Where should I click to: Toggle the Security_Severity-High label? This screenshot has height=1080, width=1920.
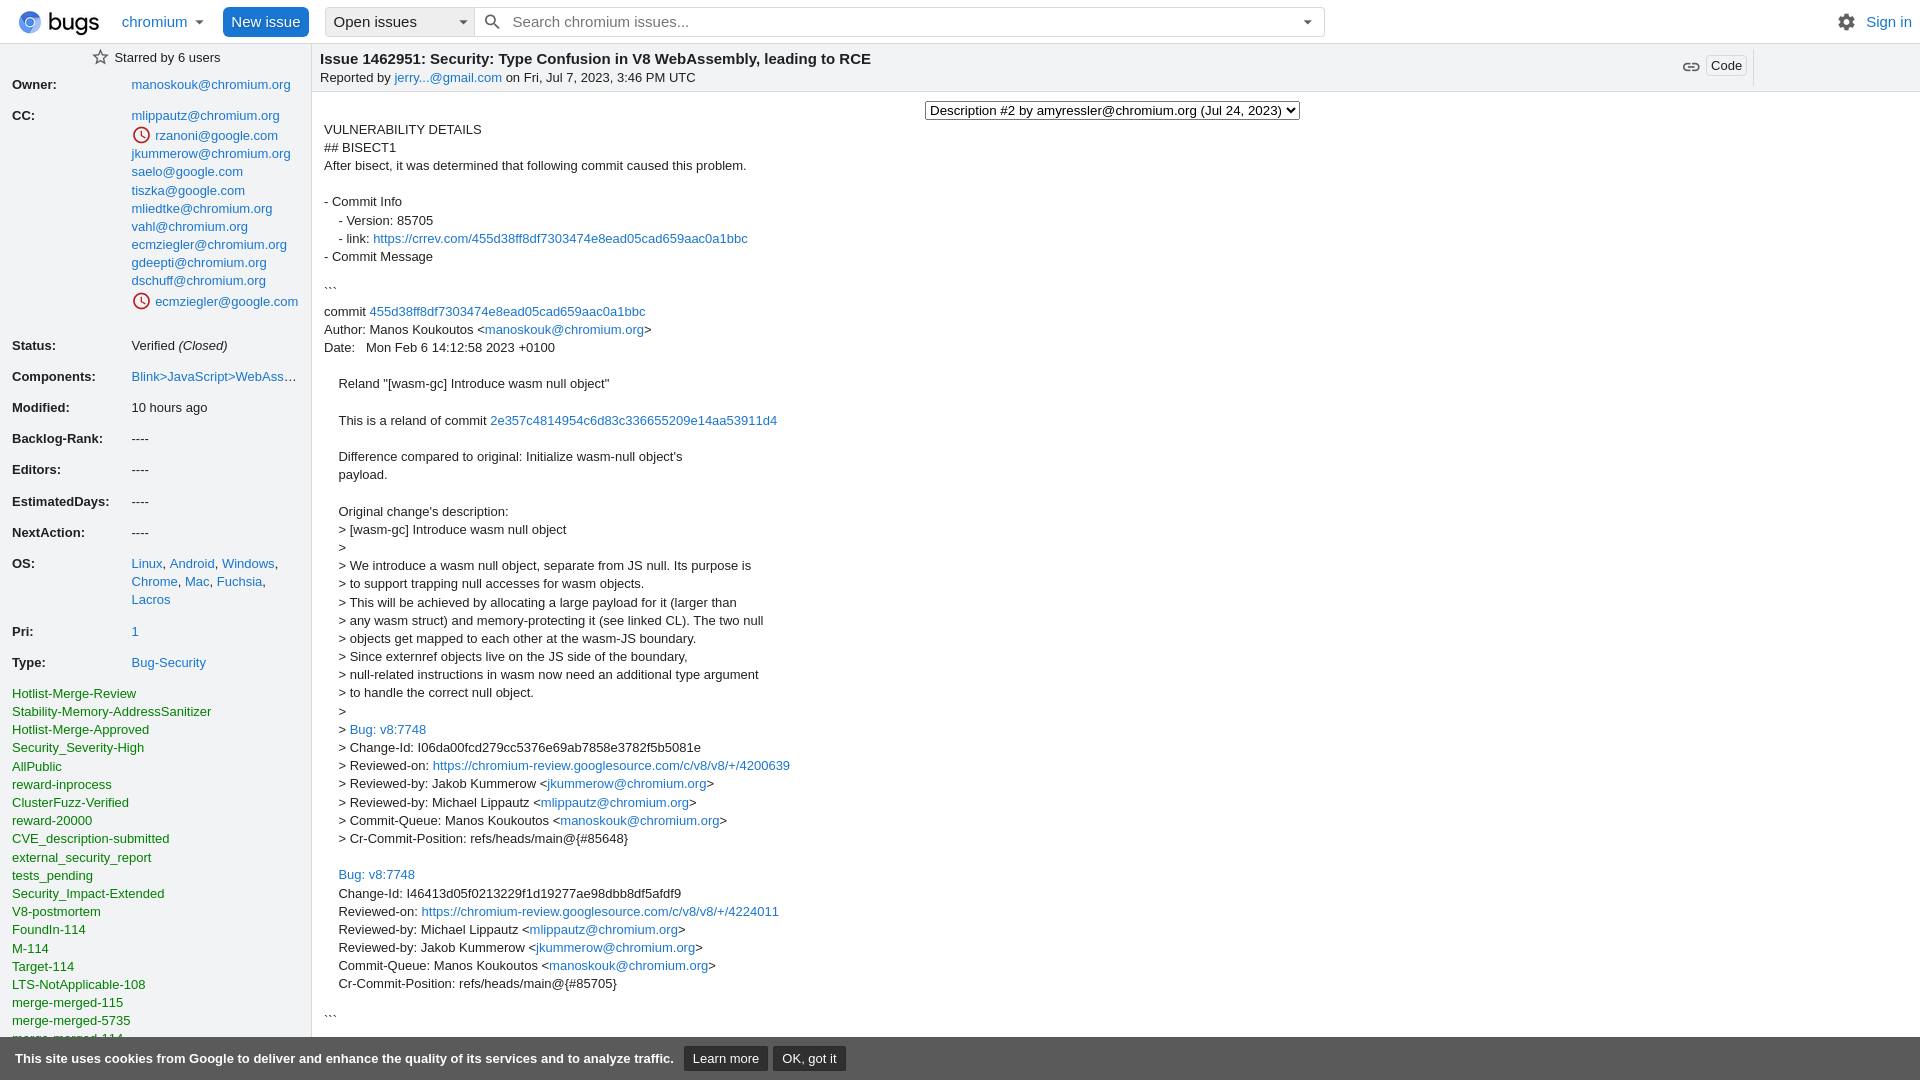(78, 748)
